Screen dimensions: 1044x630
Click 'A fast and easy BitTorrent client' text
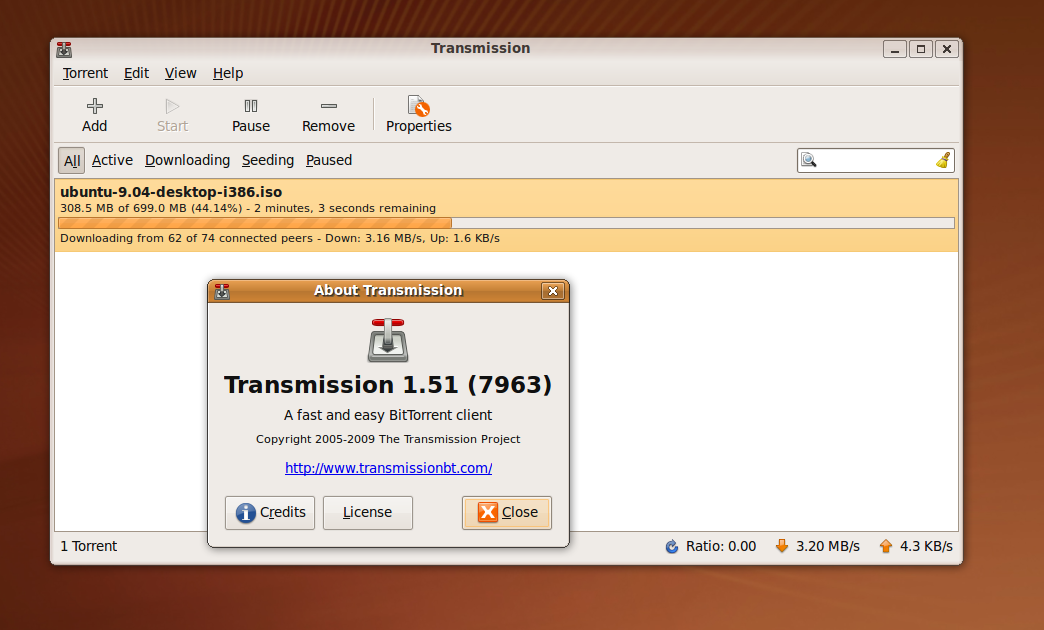(x=388, y=415)
